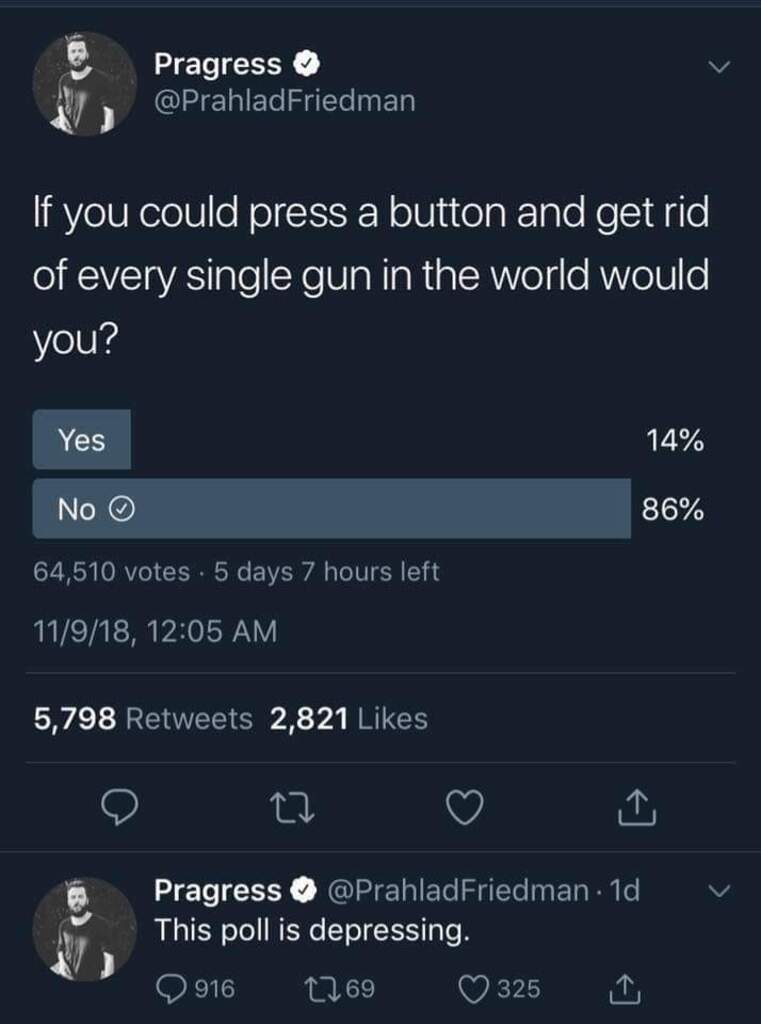The width and height of the screenshot is (761, 1024).
Task: View the 5,798 Retweets list
Action: tap(144, 718)
